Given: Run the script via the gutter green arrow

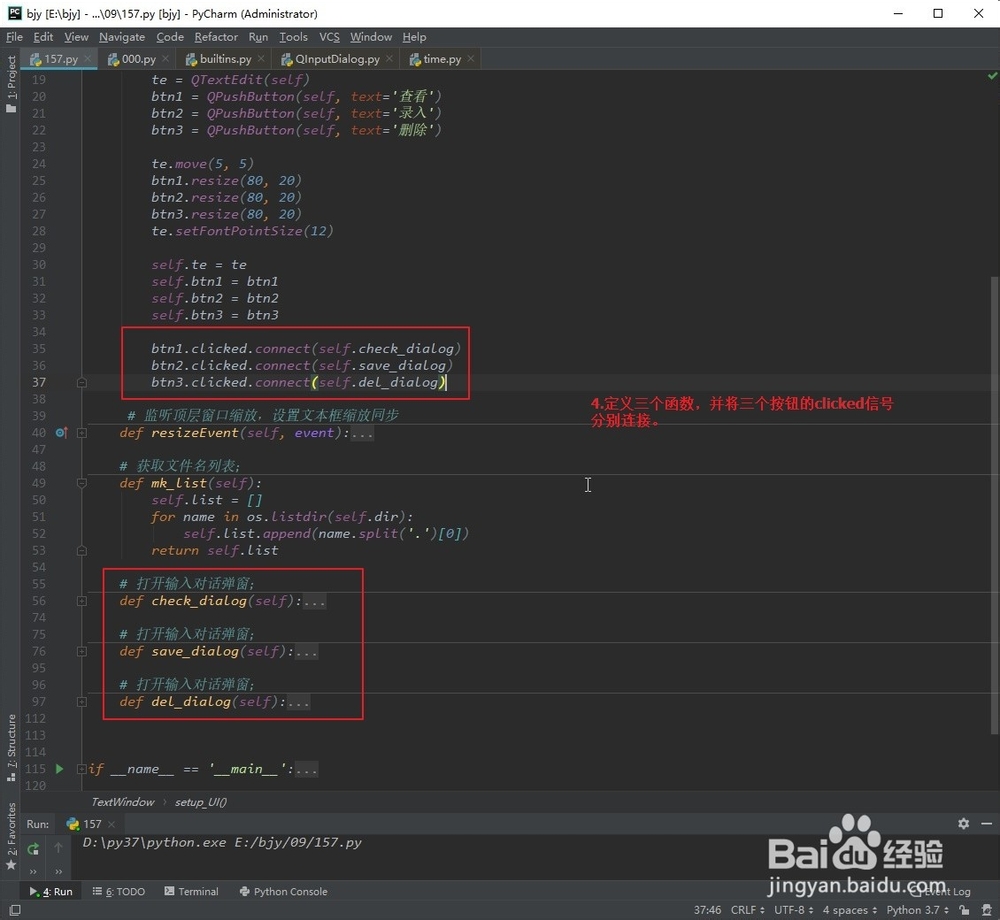Looking at the screenshot, I should 59,769.
